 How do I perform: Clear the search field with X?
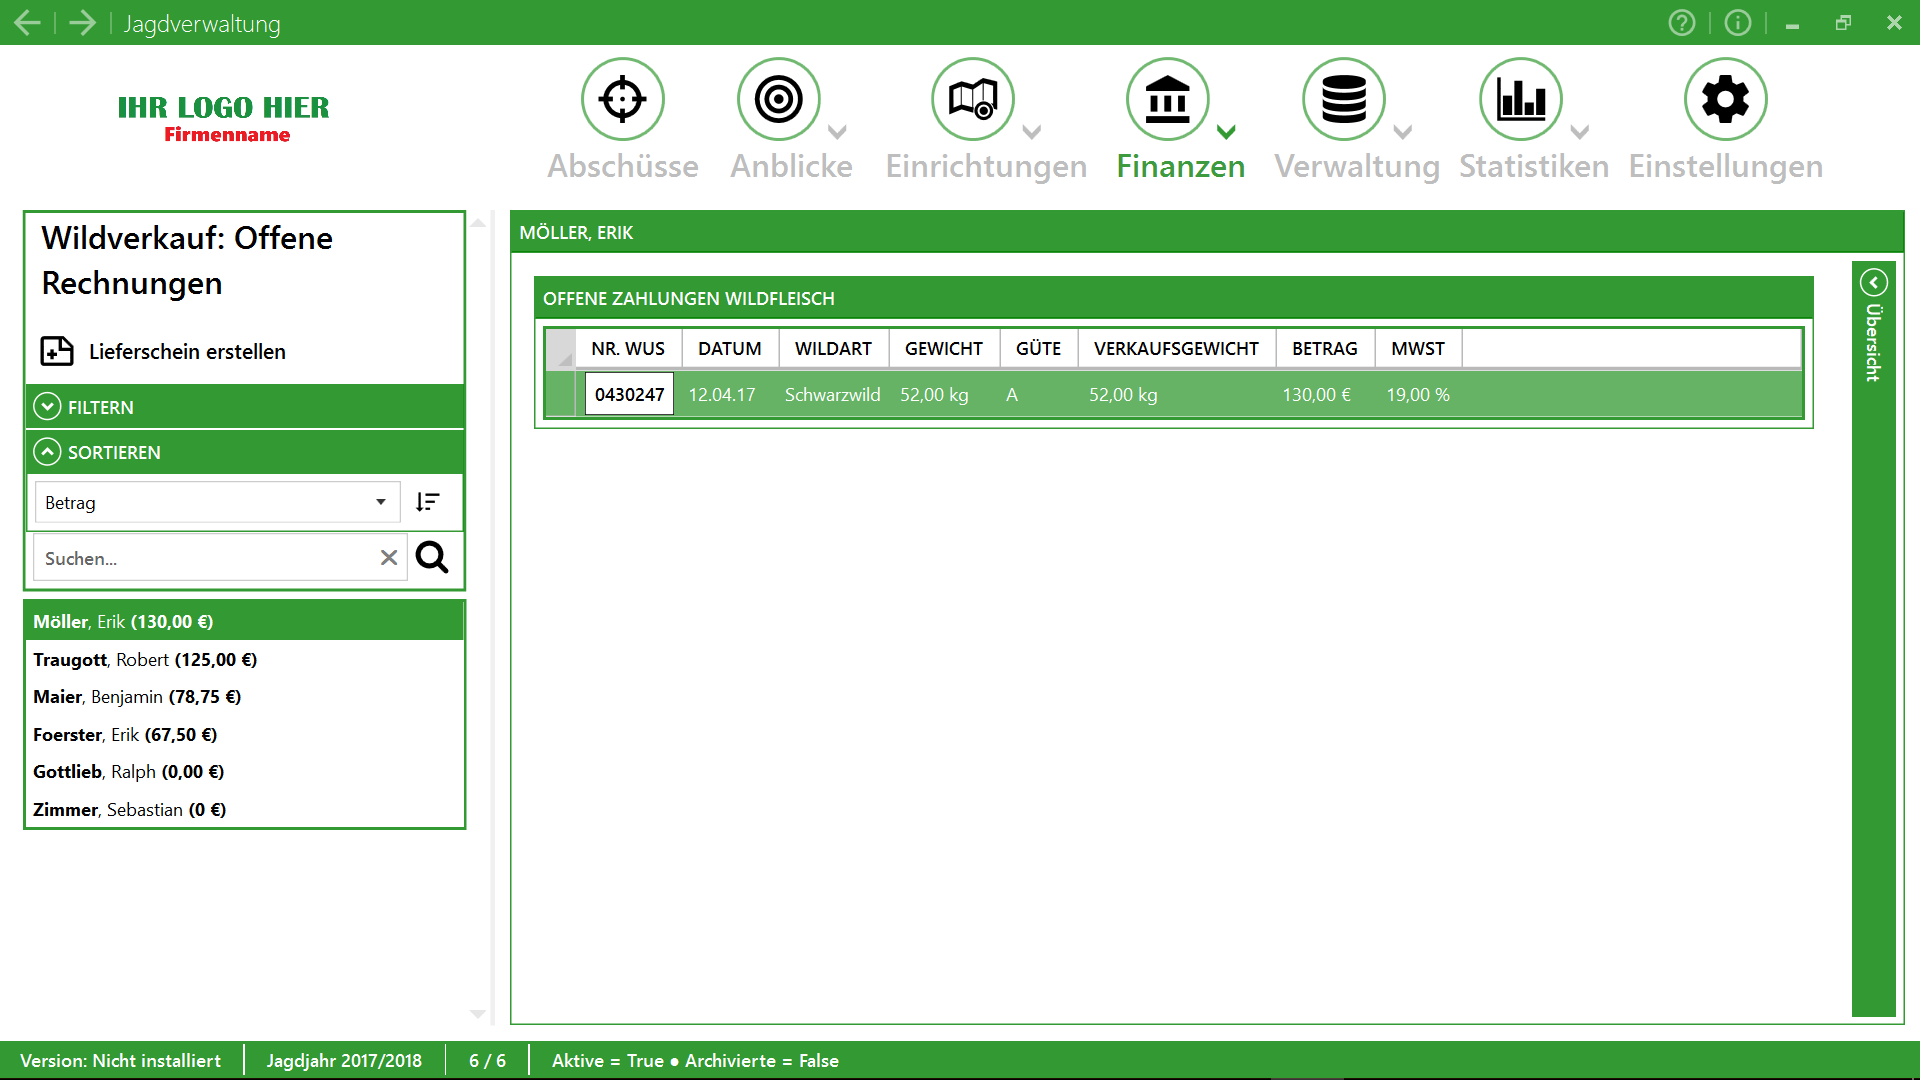point(389,558)
